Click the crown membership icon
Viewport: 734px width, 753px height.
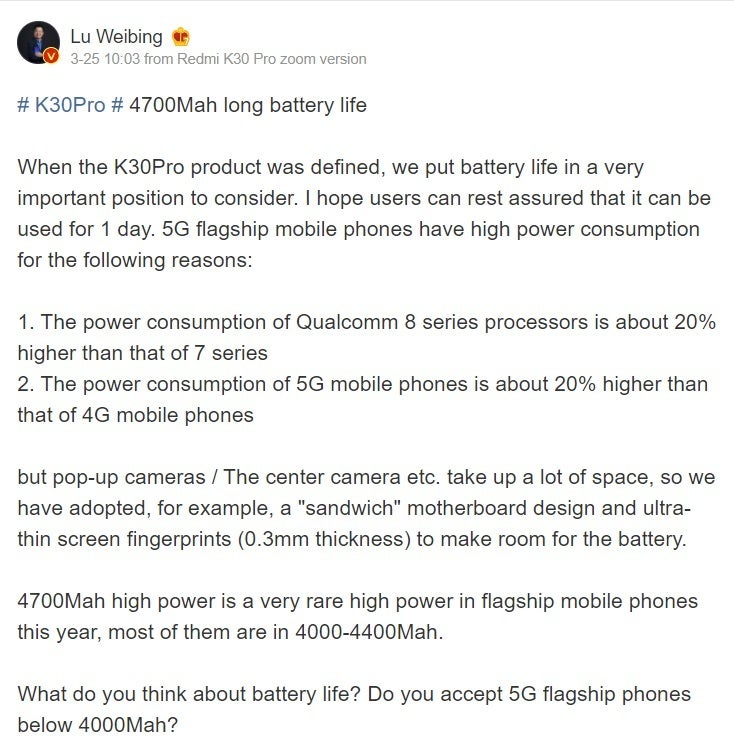point(181,37)
